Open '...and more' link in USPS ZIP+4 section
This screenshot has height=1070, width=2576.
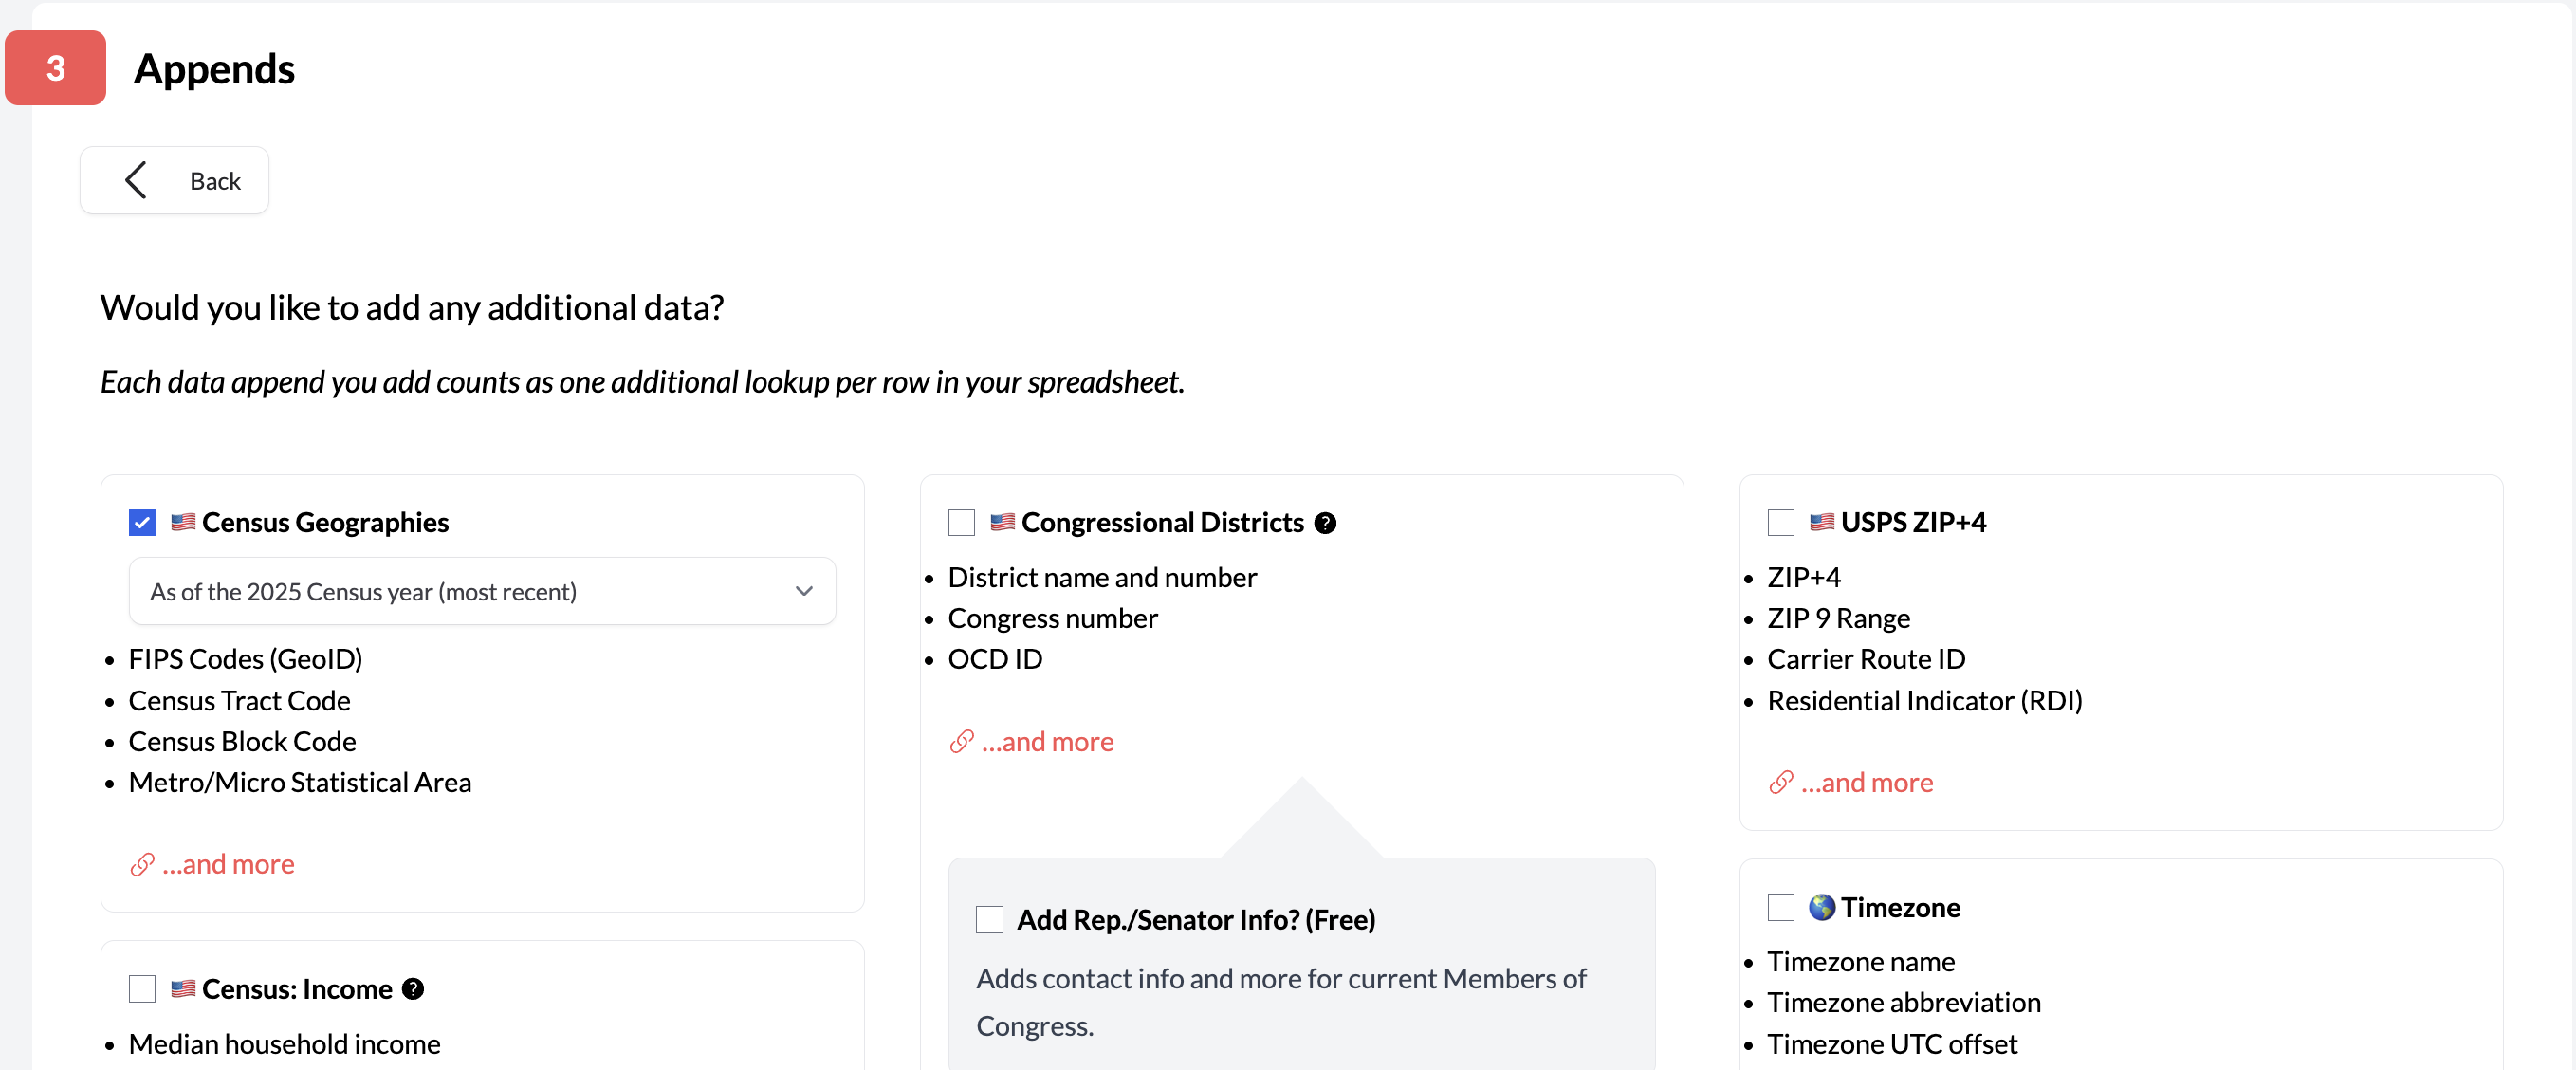1867,783
